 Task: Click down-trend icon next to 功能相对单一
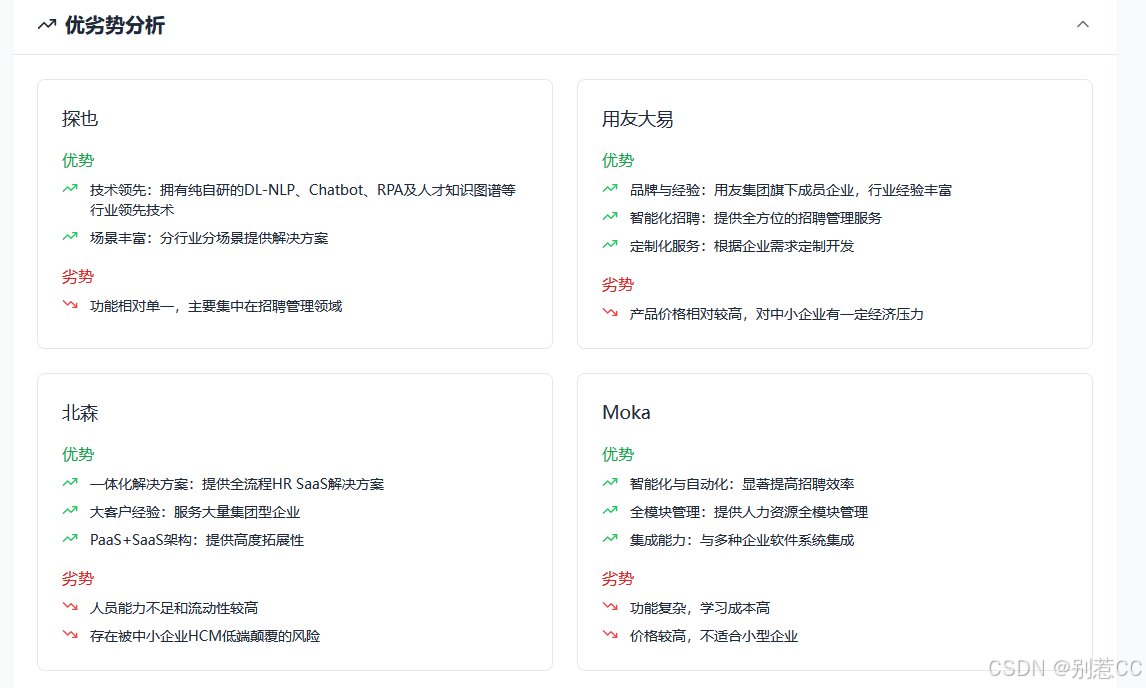click(x=70, y=305)
